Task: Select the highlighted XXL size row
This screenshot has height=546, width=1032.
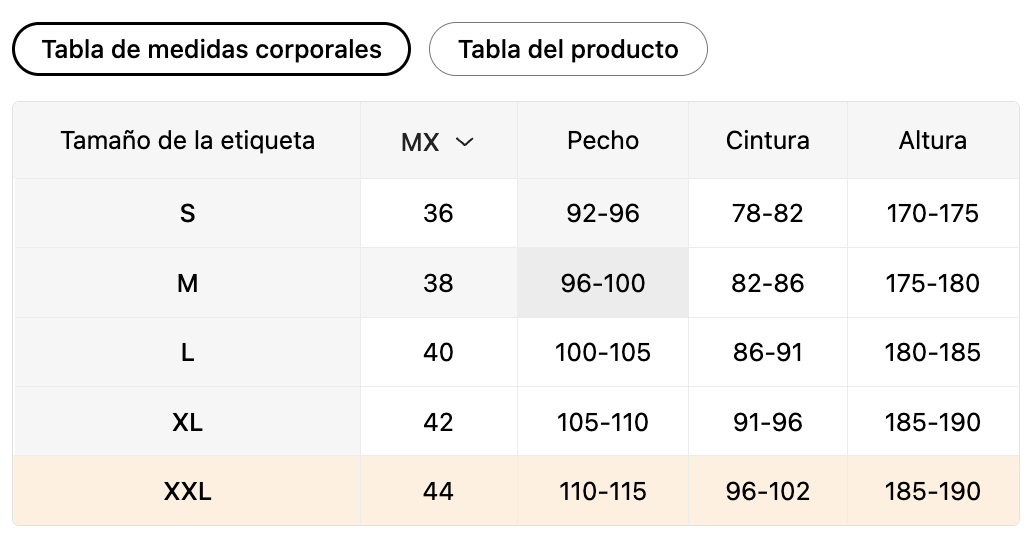Action: pyautogui.click(x=516, y=491)
